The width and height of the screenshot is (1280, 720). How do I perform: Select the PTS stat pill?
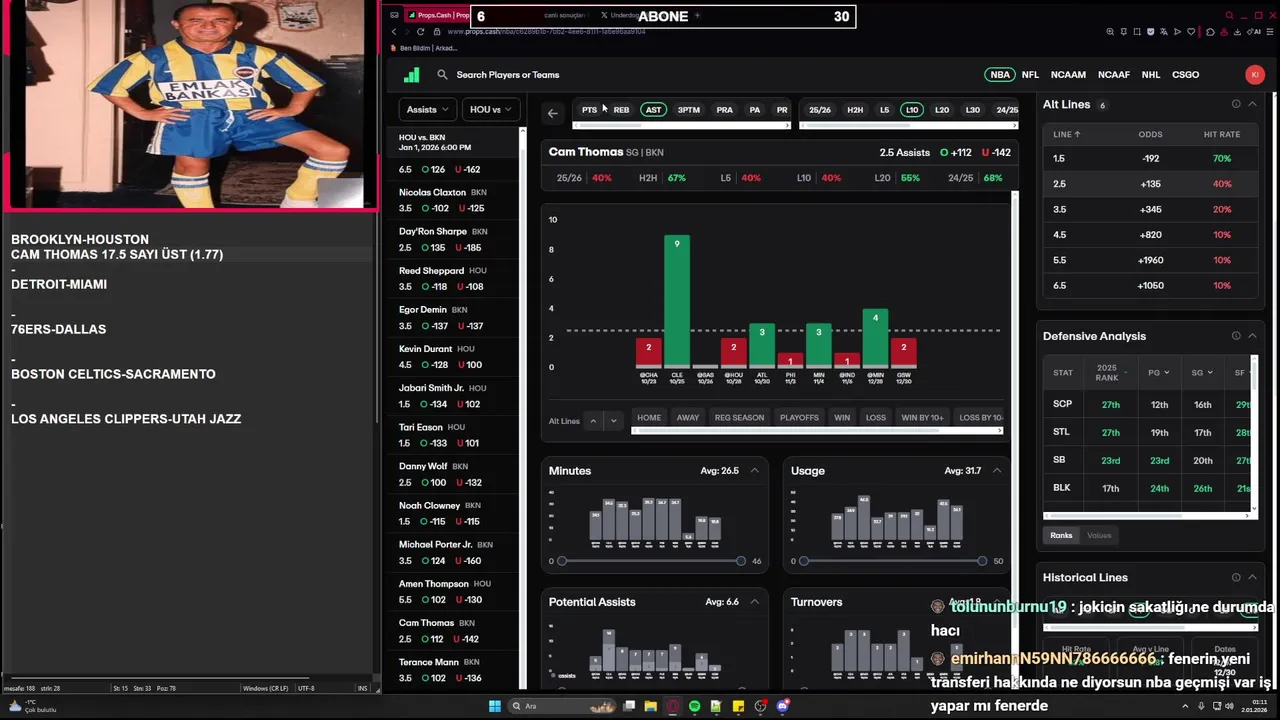coord(589,110)
